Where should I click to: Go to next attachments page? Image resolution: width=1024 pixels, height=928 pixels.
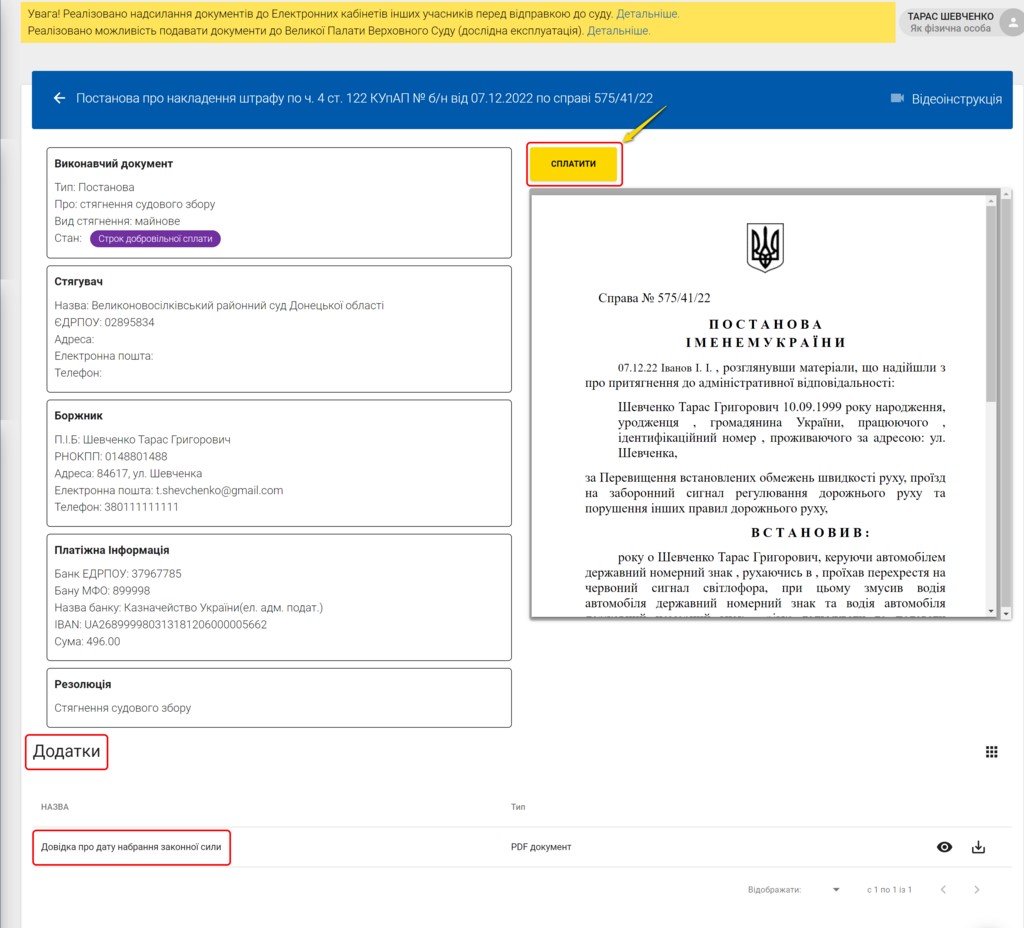coord(977,889)
